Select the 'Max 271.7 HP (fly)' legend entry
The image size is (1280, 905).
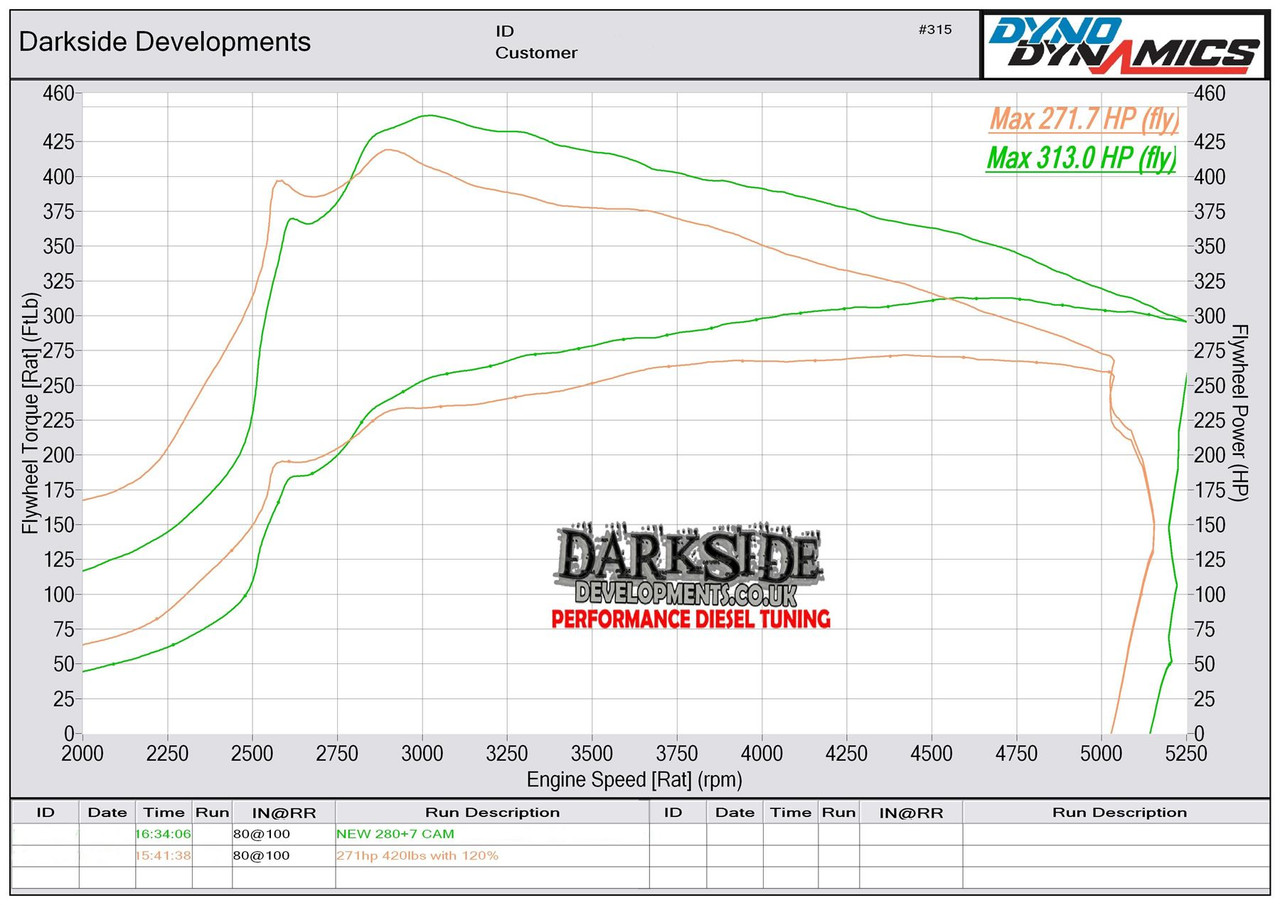1084,121
